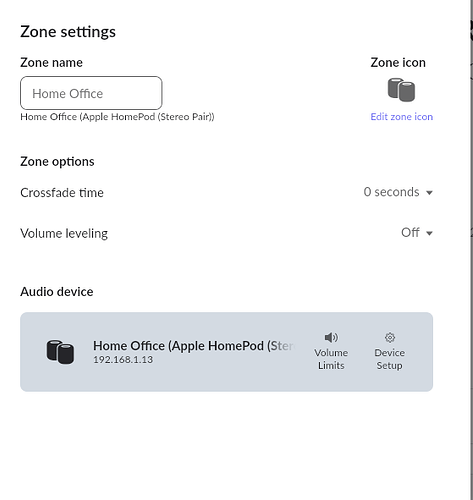
Task: Select the Off volume leveling value
Action: point(410,232)
